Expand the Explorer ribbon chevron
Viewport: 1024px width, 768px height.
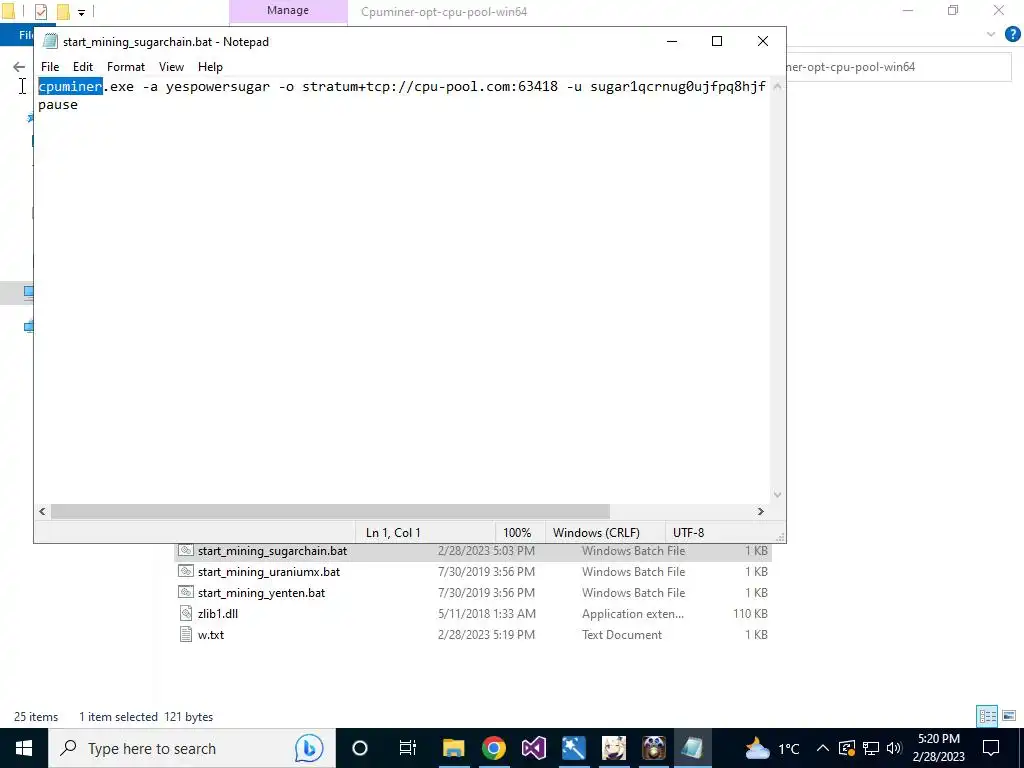point(991,34)
